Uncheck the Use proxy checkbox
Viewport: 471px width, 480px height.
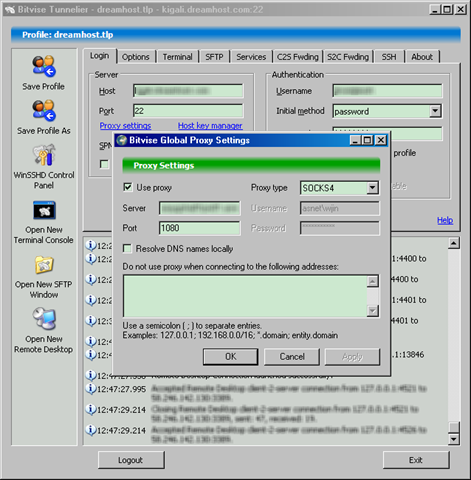(128, 187)
